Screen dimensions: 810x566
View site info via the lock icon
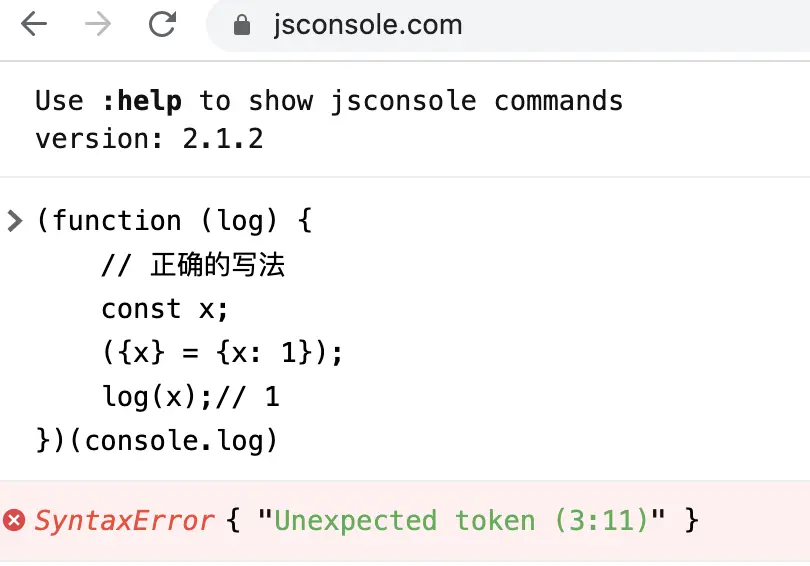coord(242,25)
